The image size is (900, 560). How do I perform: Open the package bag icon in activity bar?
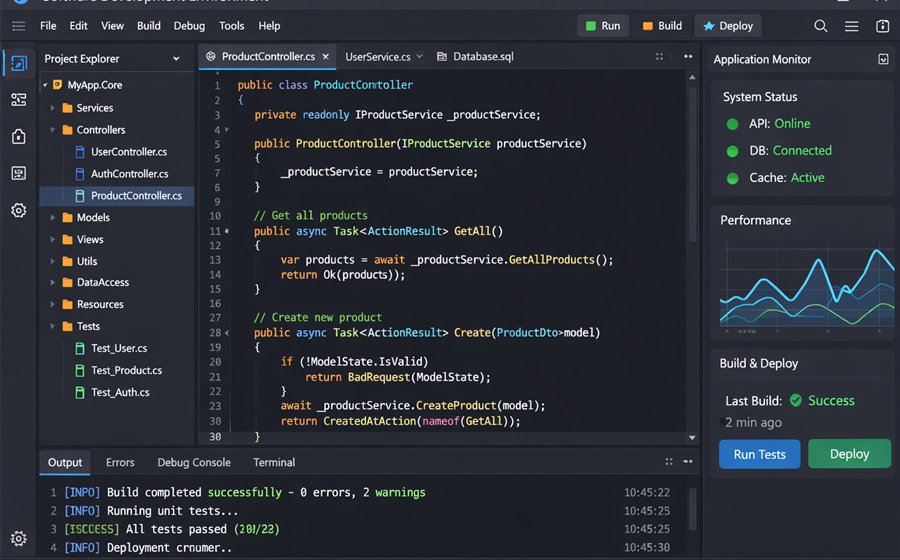[x=18, y=137]
